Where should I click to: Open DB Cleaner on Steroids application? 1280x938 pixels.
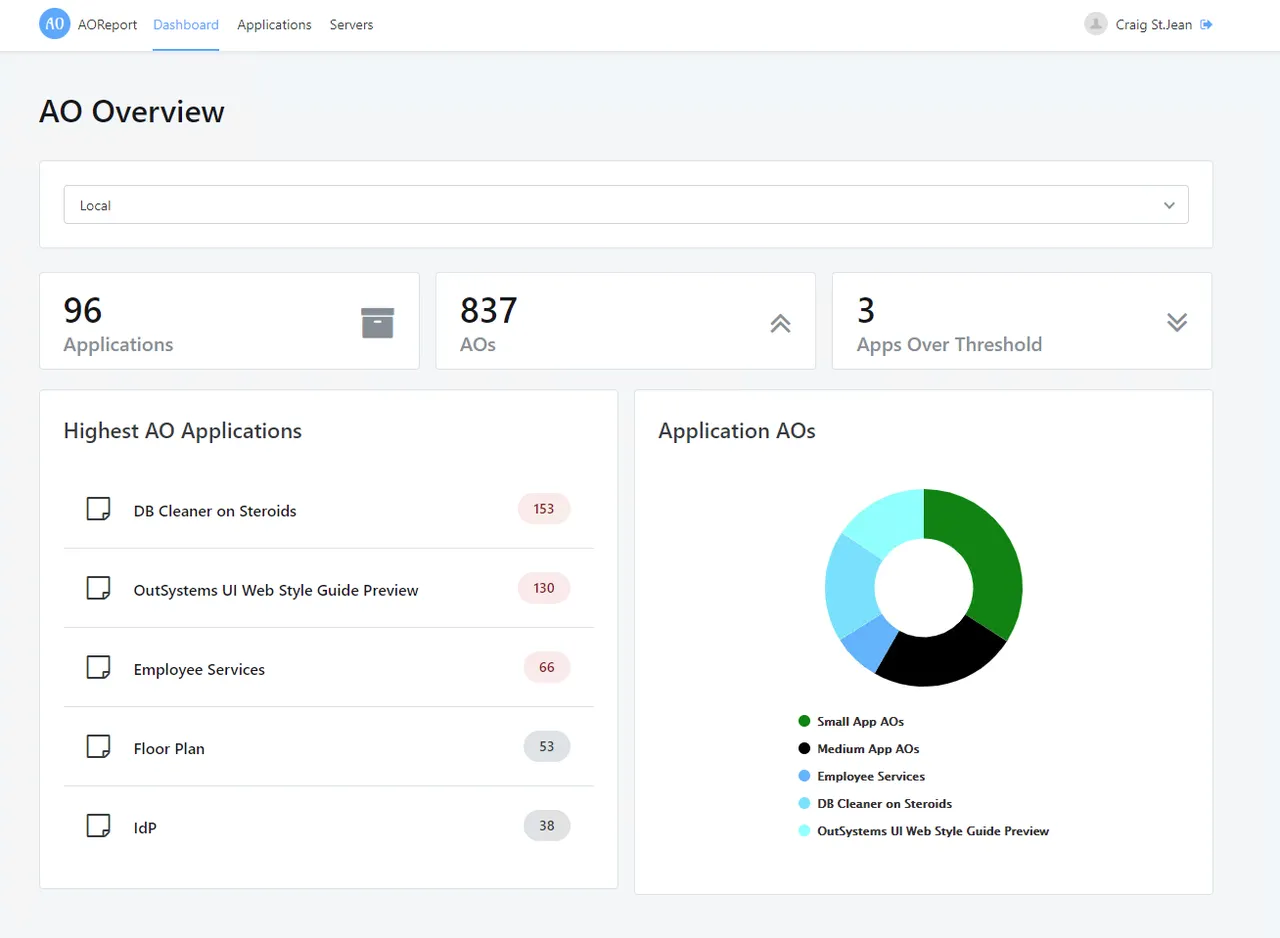click(215, 511)
